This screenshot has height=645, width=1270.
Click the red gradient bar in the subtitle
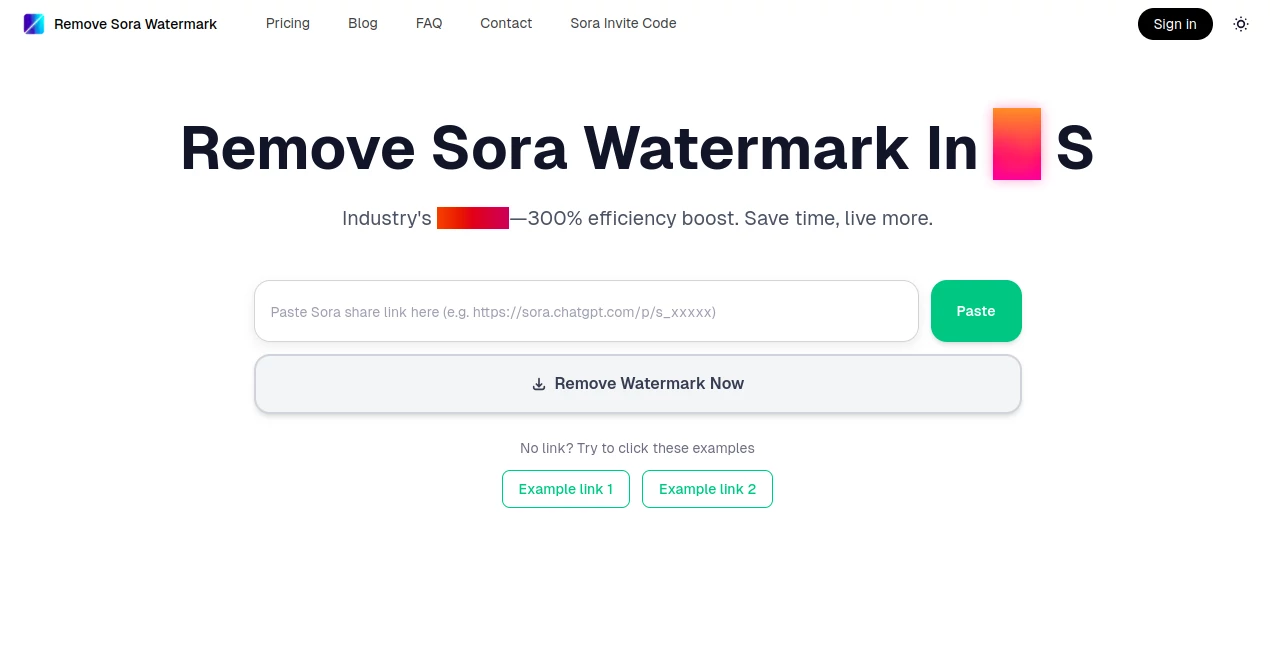coord(472,218)
